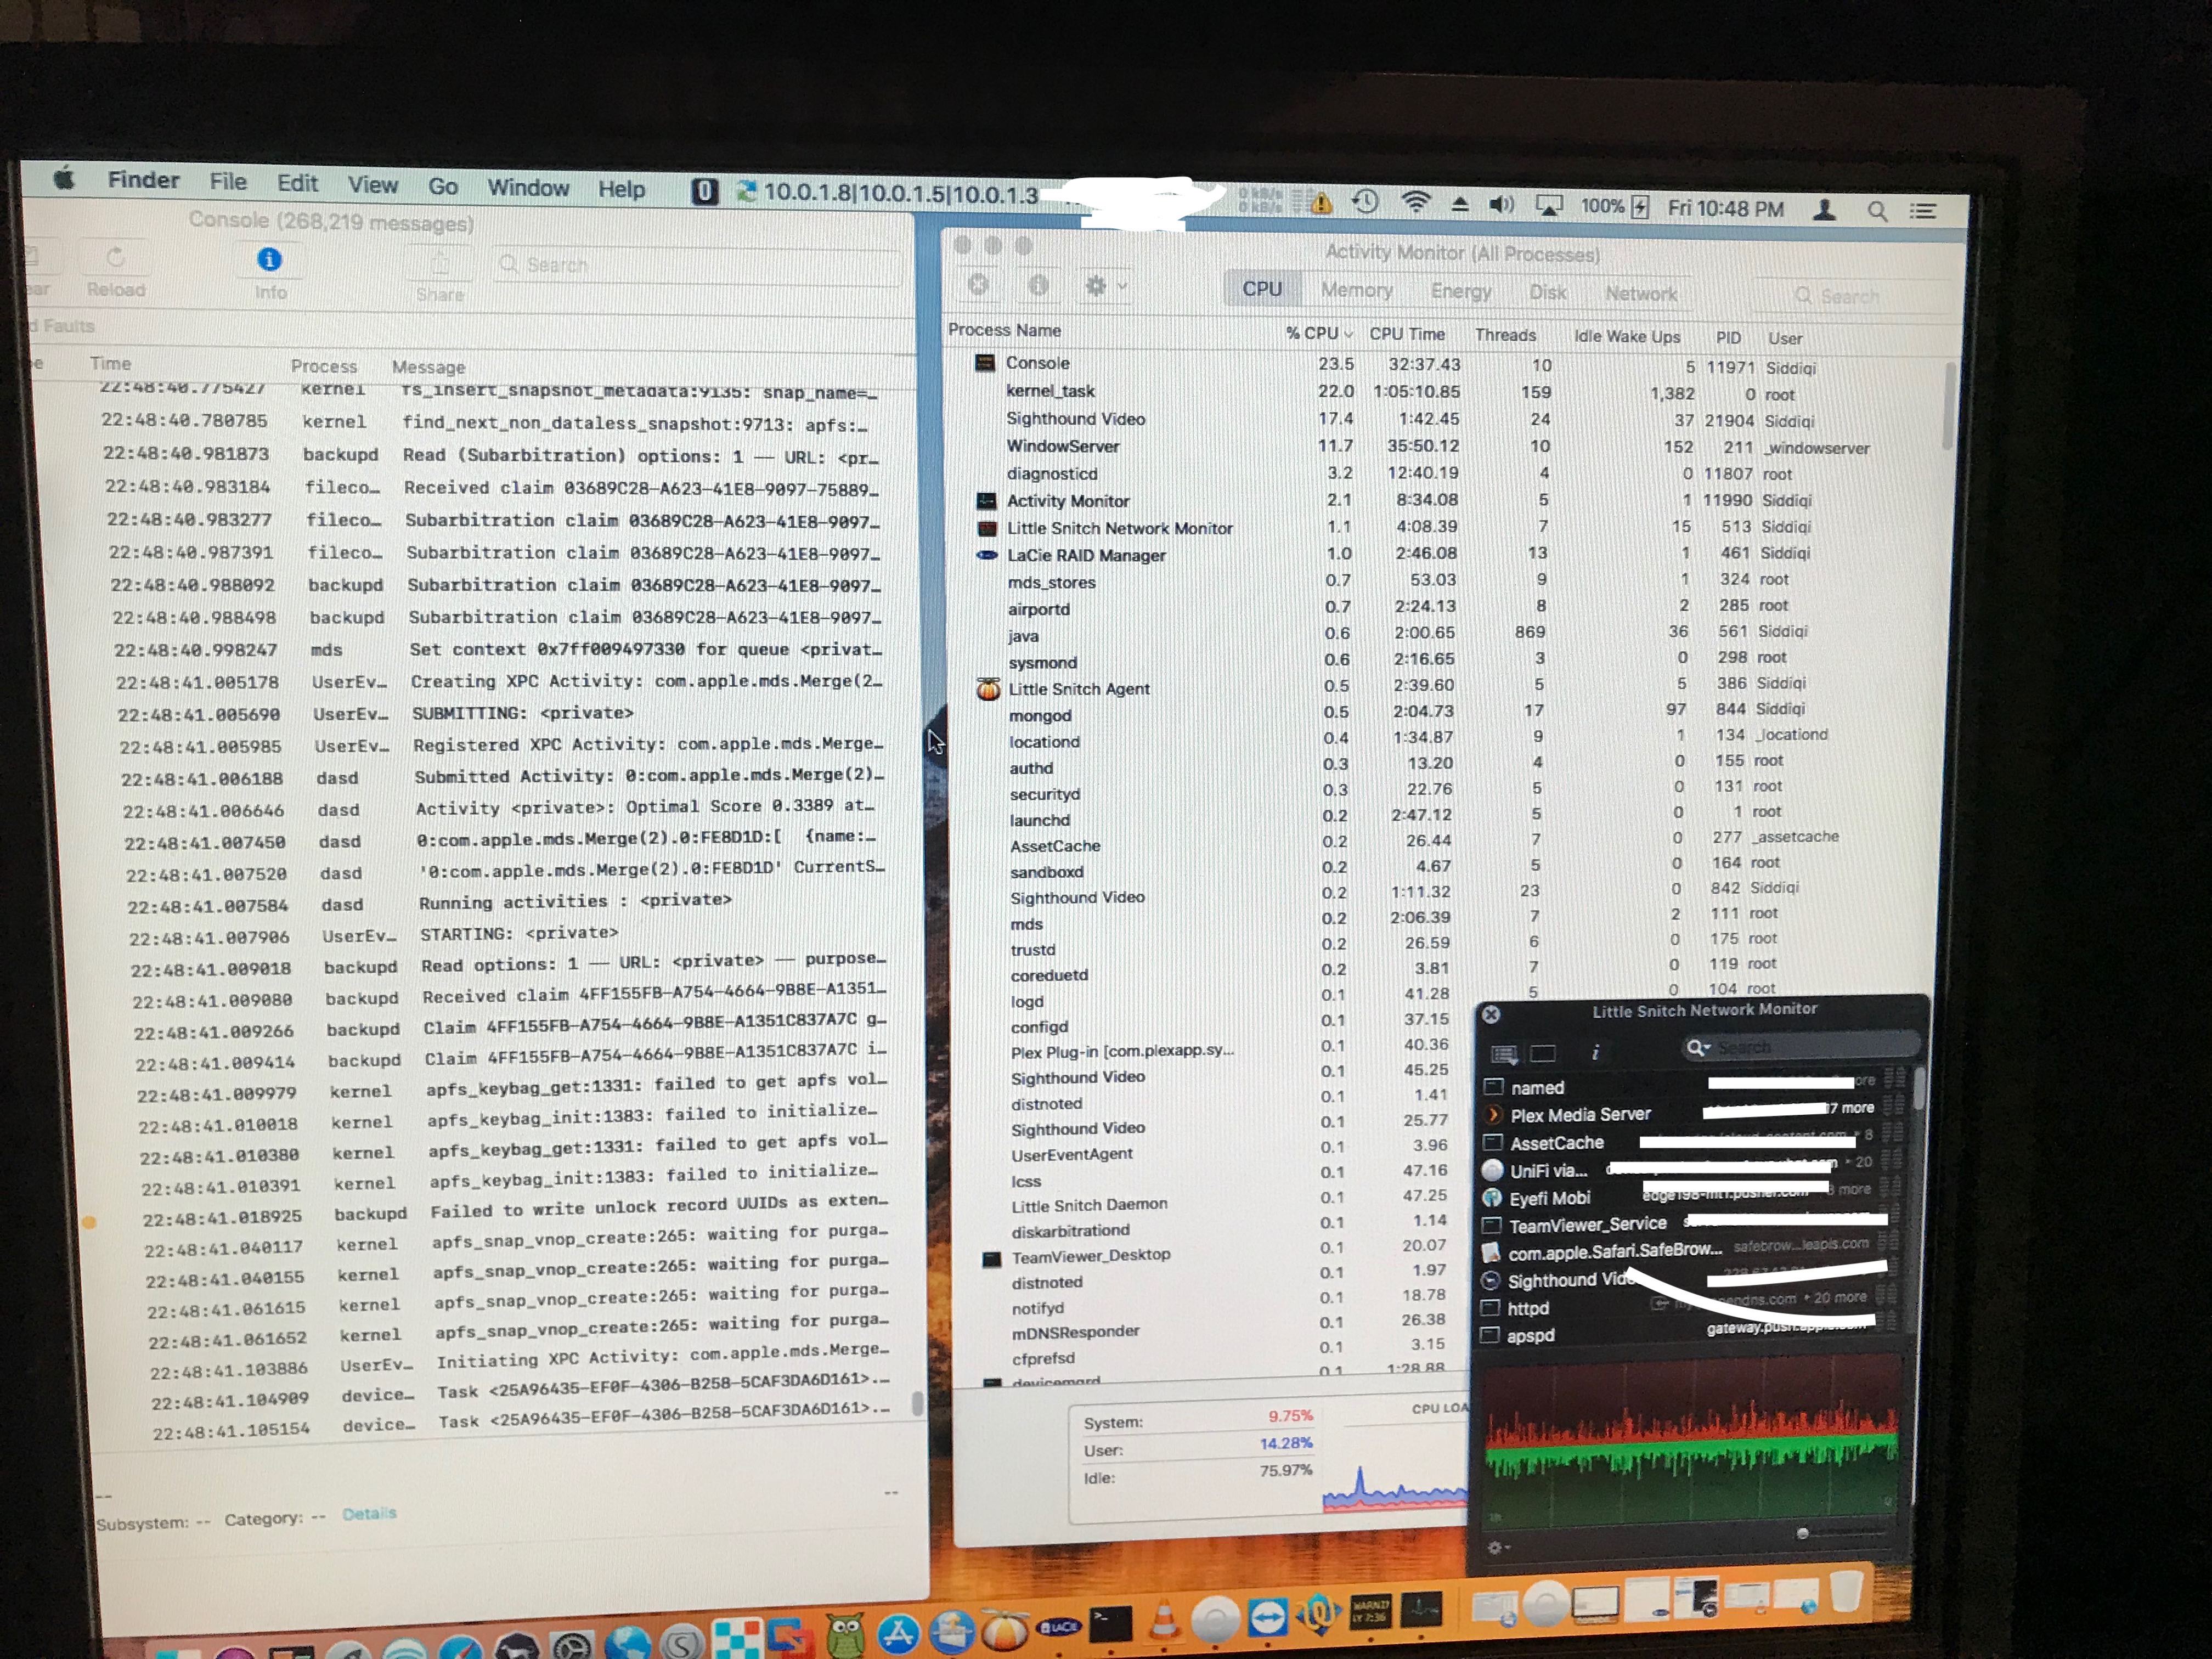
Task: Open the Wi-Fi menu bar icon
Action: pos(1415,203)
